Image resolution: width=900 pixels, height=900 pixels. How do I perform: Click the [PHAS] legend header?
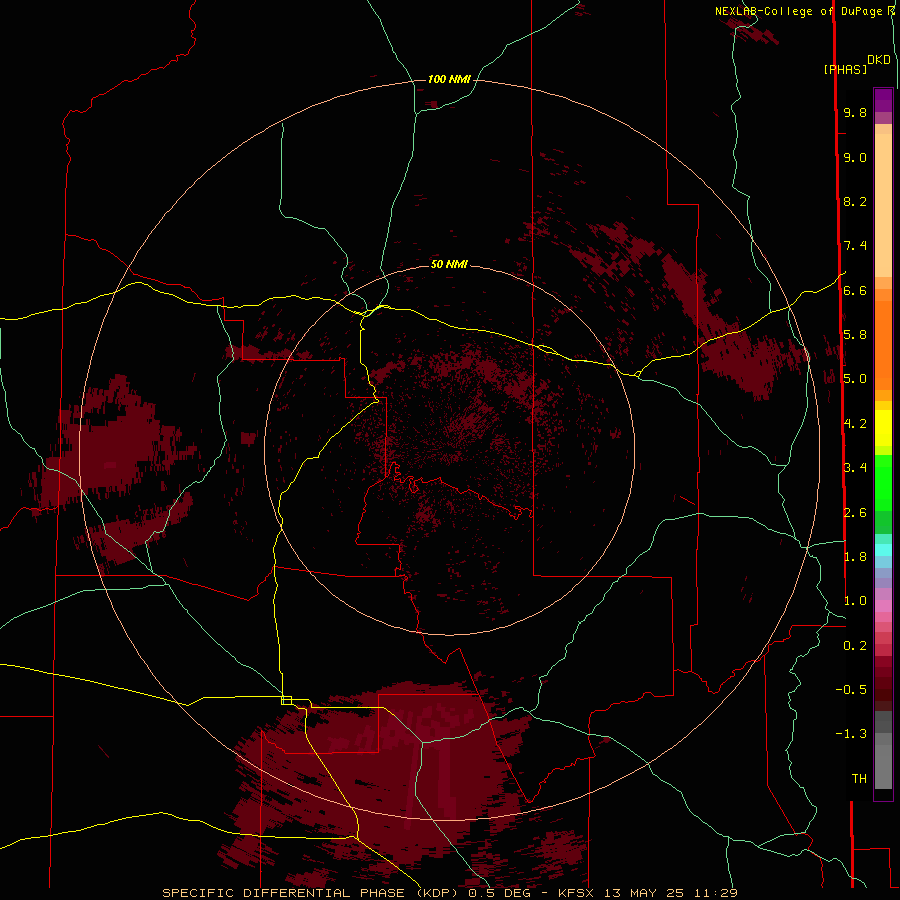click(x=845, y=69)
